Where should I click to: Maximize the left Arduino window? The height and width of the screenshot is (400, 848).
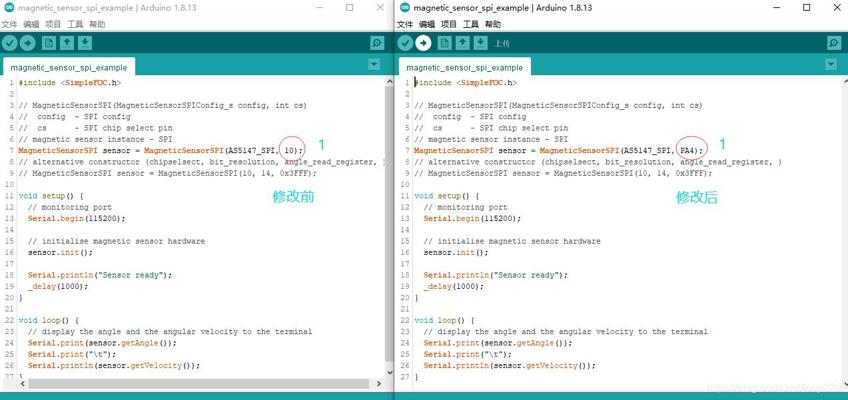coord(350,8)
